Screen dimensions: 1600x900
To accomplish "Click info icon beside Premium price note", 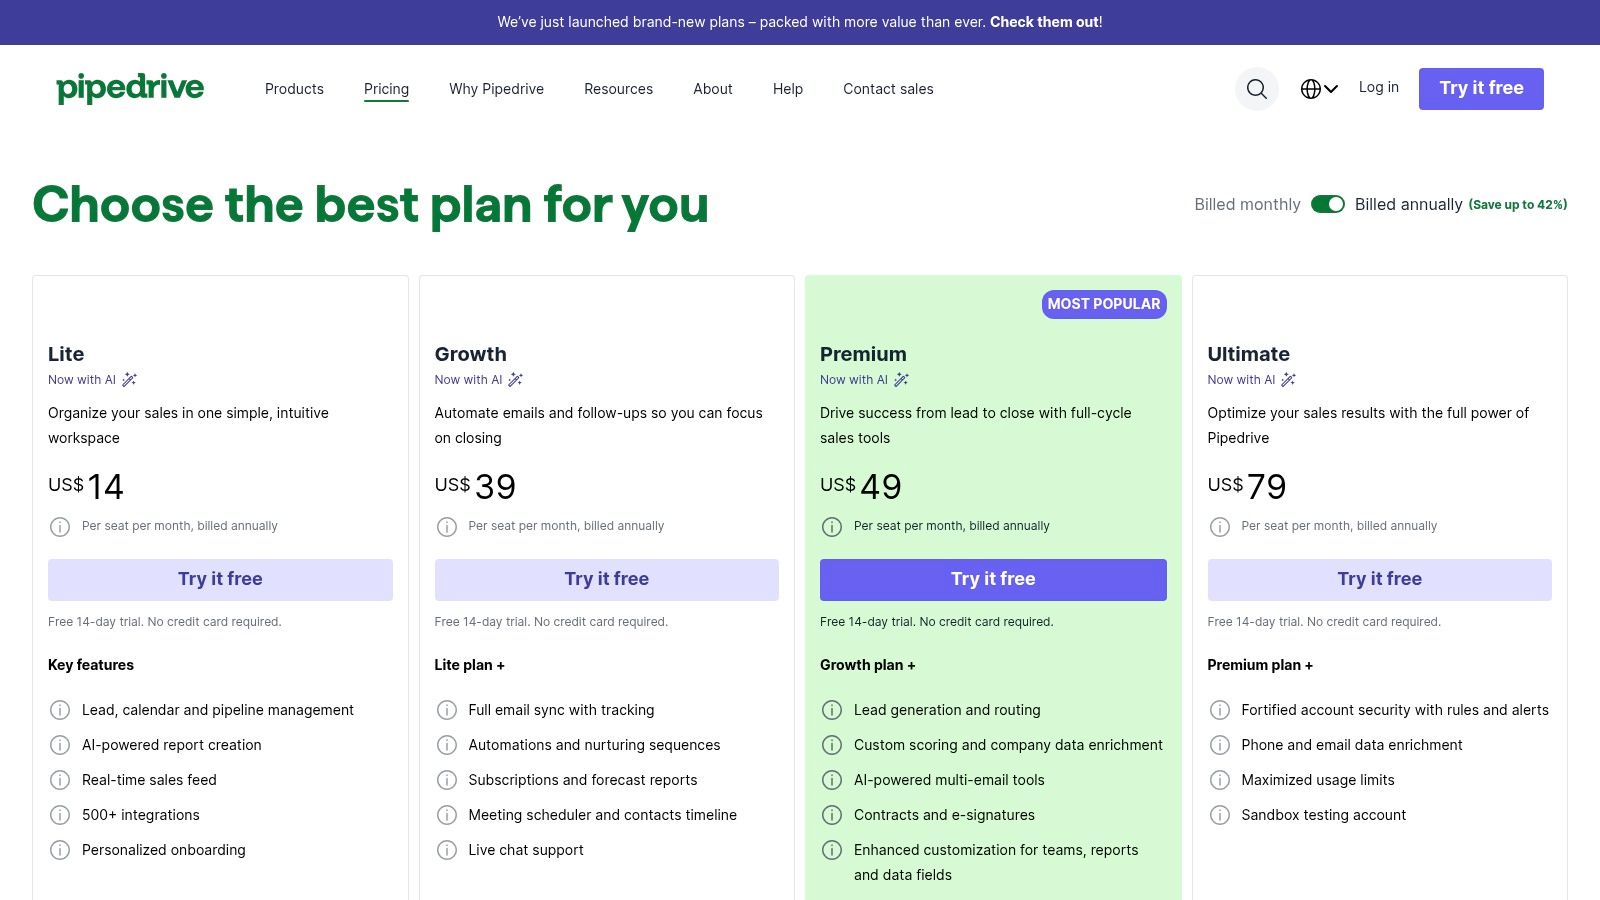I will point(832,526).
